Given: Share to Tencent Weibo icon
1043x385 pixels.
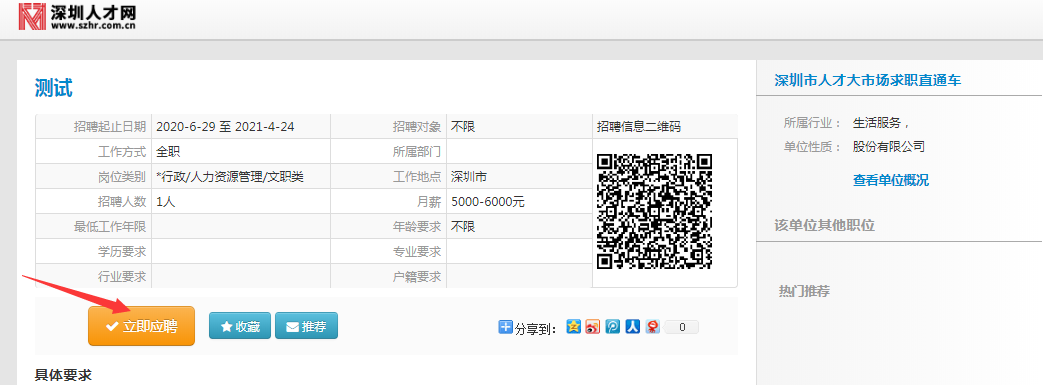Looking at the screenshot, I should coord(613,326).
